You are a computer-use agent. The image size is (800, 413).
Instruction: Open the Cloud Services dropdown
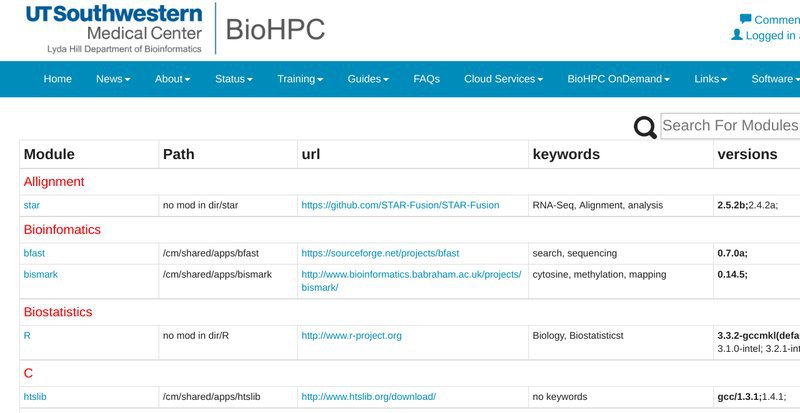click(504, 79)
